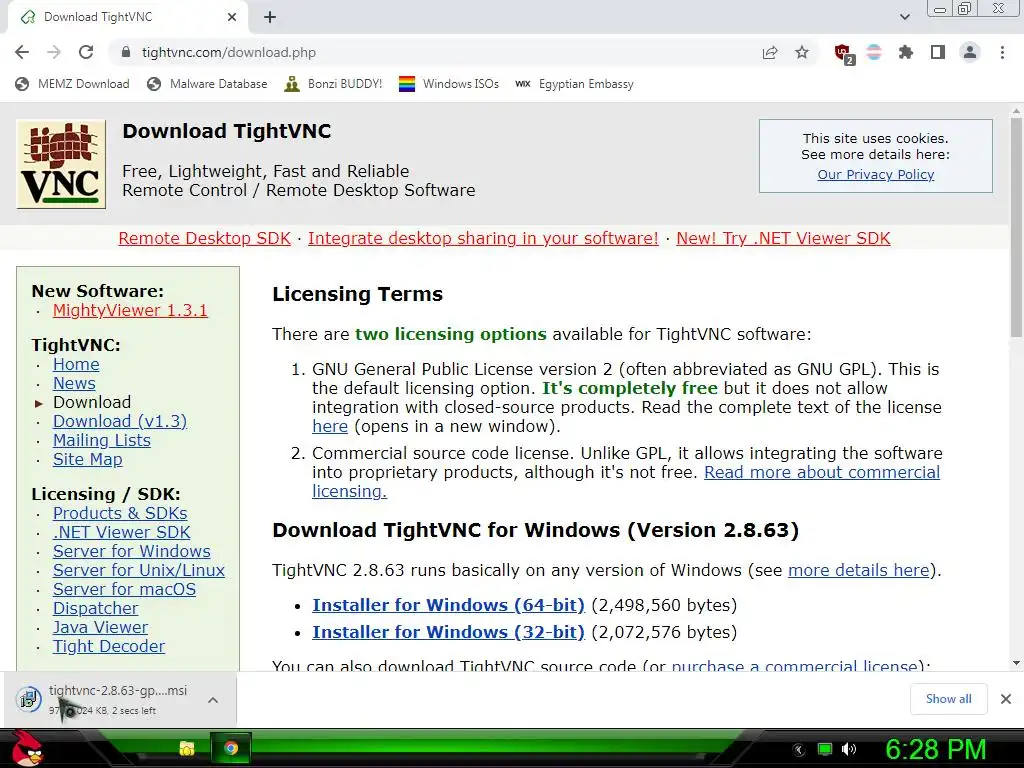Open Our Privacy Policy link
This screenshot has height=768, width=1024.
[876, 174]
